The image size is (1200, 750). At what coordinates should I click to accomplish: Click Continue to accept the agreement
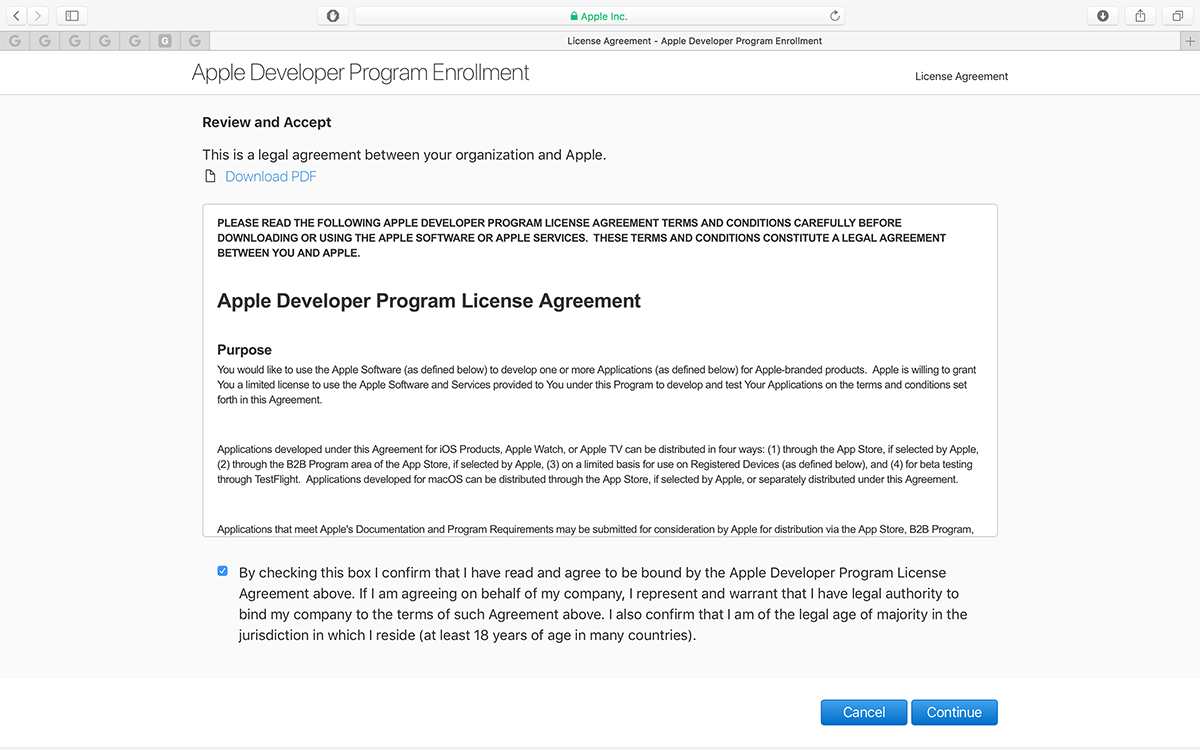point(954,712)
